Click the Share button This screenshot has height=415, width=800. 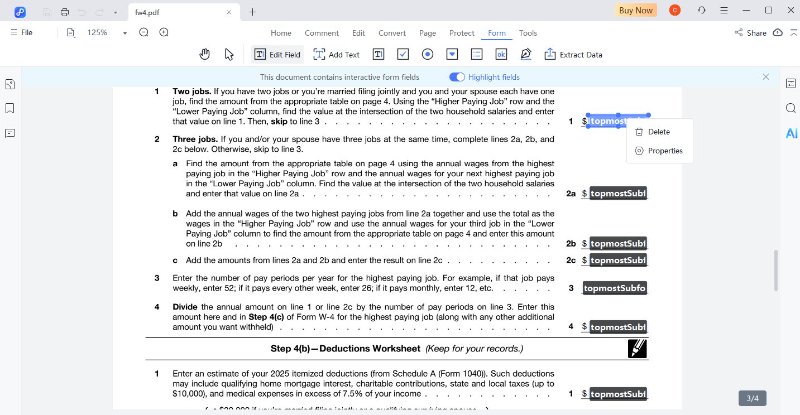pos(751,33)
